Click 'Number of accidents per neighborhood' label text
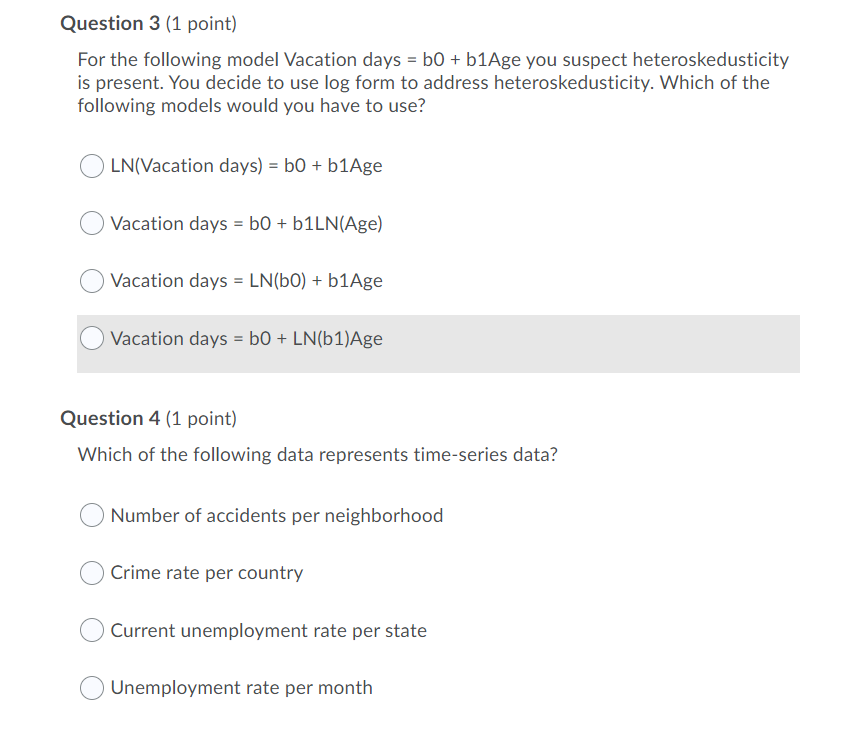 [277, 516]
